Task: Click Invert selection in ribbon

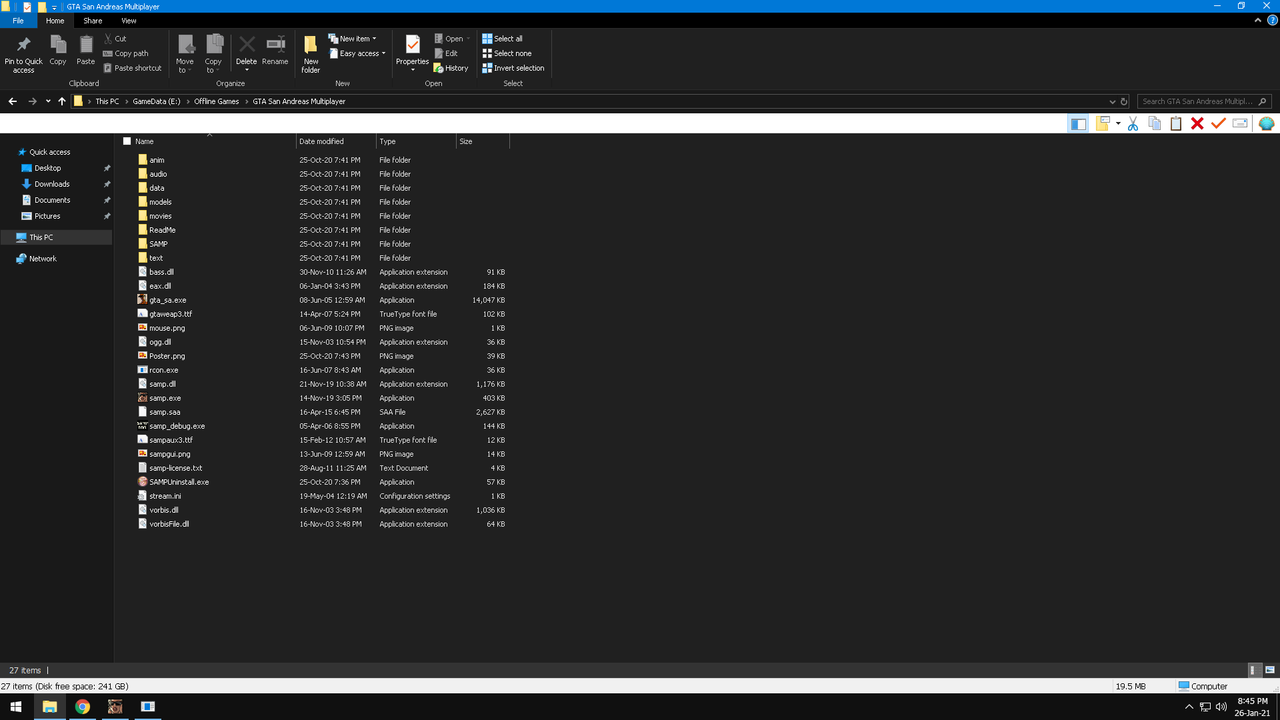Action: point(513,68)
